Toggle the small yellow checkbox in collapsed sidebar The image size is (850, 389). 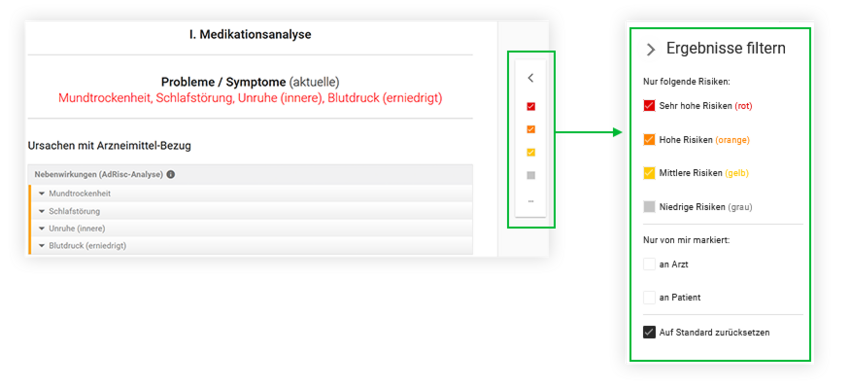(x=531, y=153)
